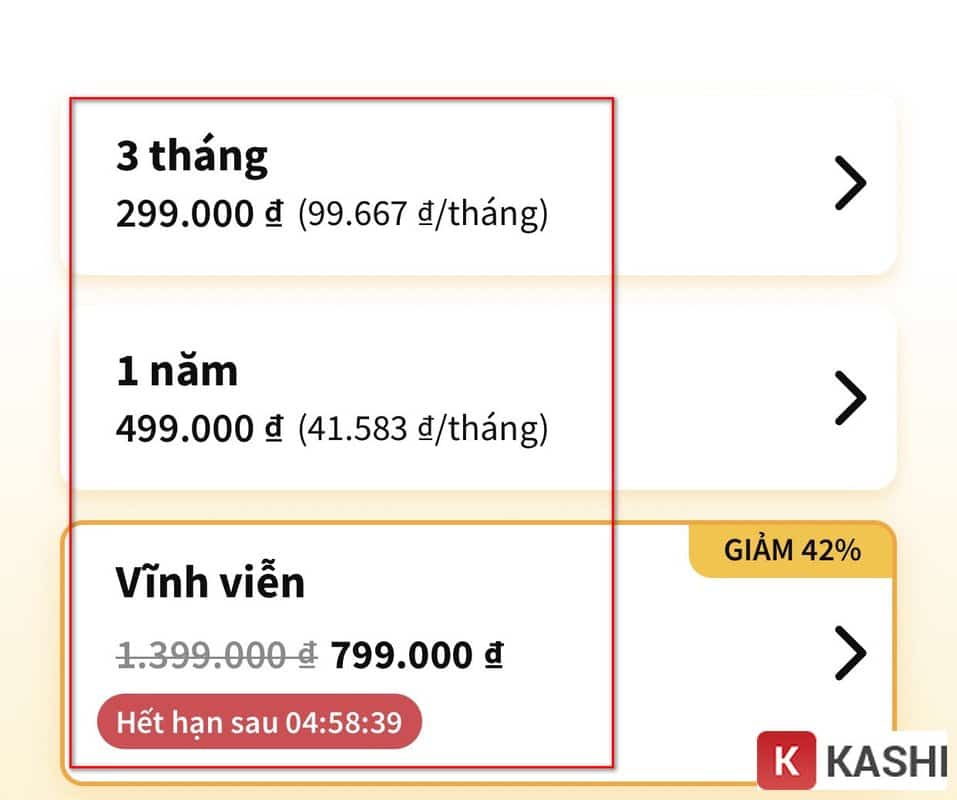The image size is (957, 800).
Task: Click the GIẢM 42% discount badge
Action: [x=790, y=549]
